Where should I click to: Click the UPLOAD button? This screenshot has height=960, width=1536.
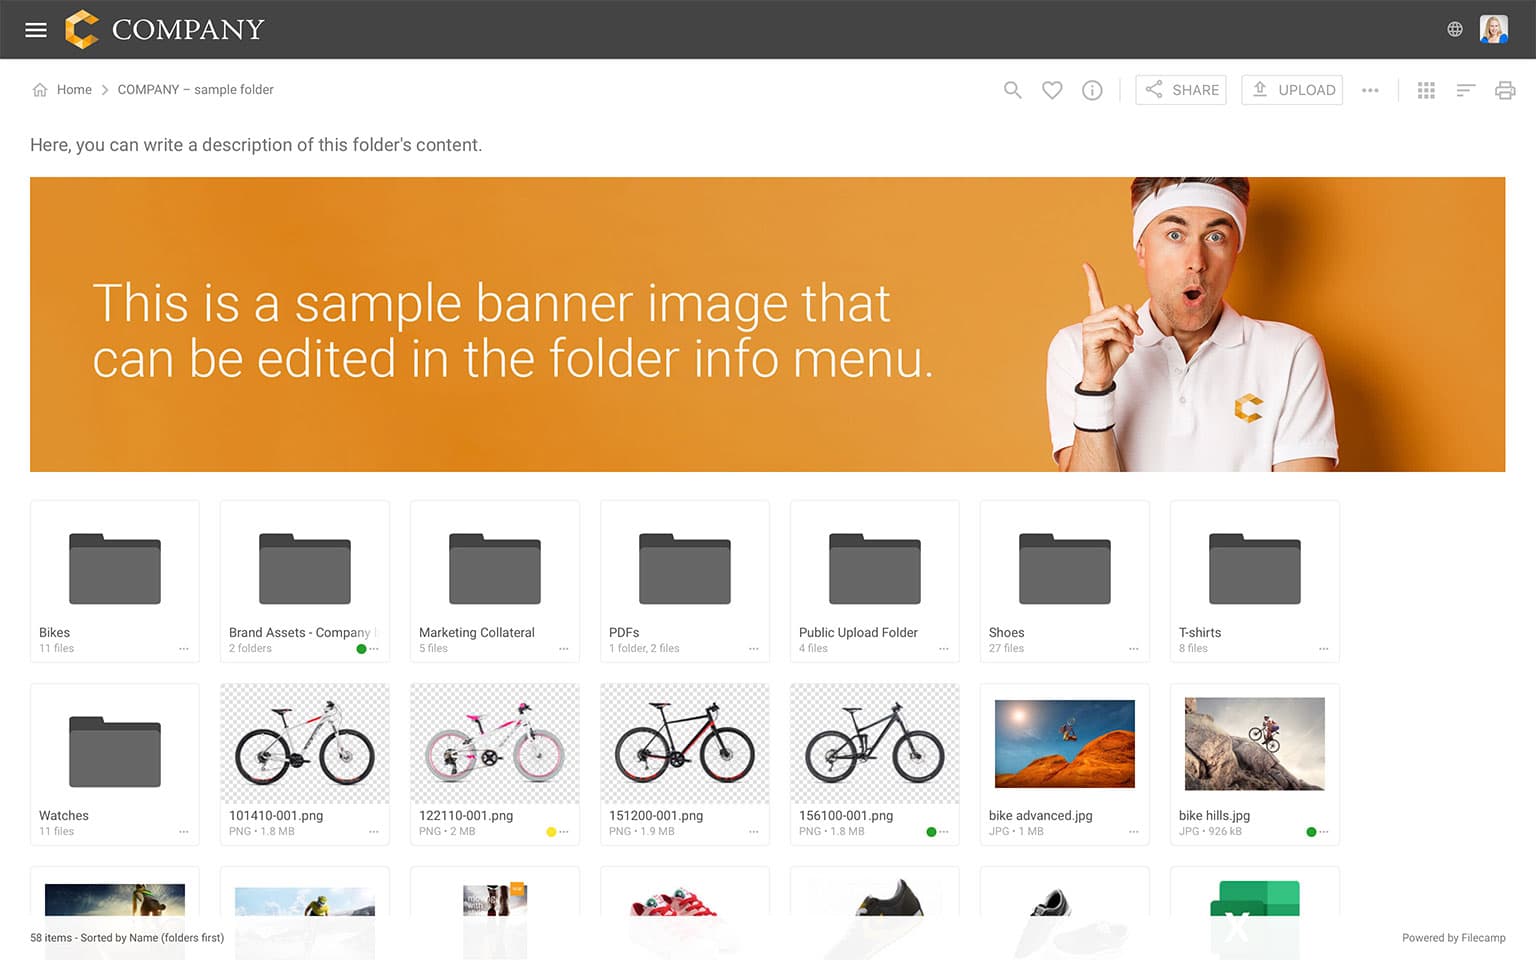tap(1292, 90)
